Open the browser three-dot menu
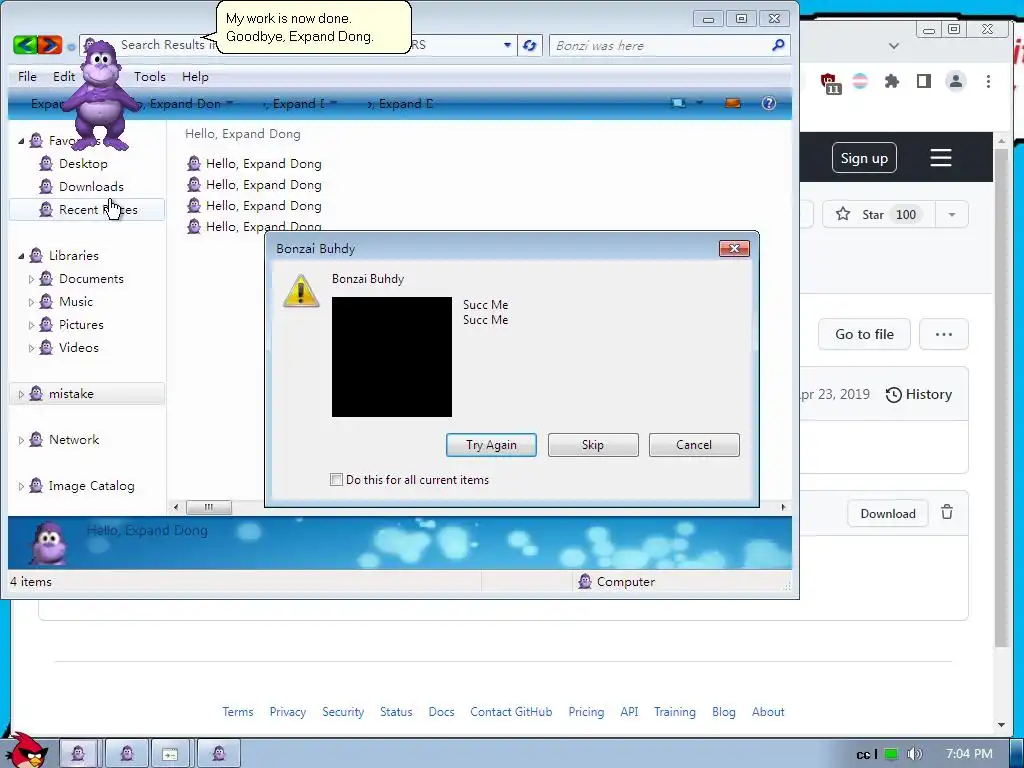 click(x=988, y=81)
